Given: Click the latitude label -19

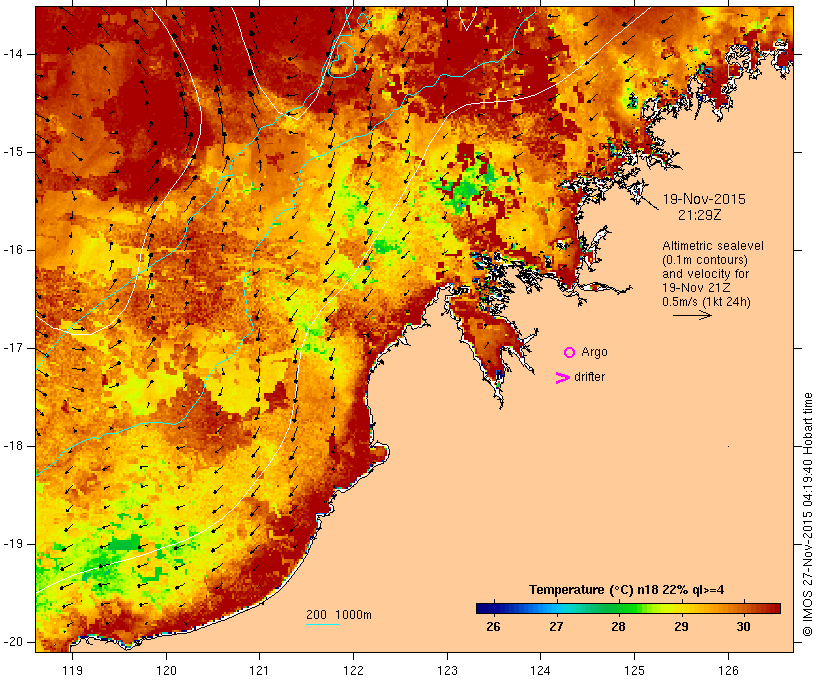Looking at the screenshot, I should 13,544.
